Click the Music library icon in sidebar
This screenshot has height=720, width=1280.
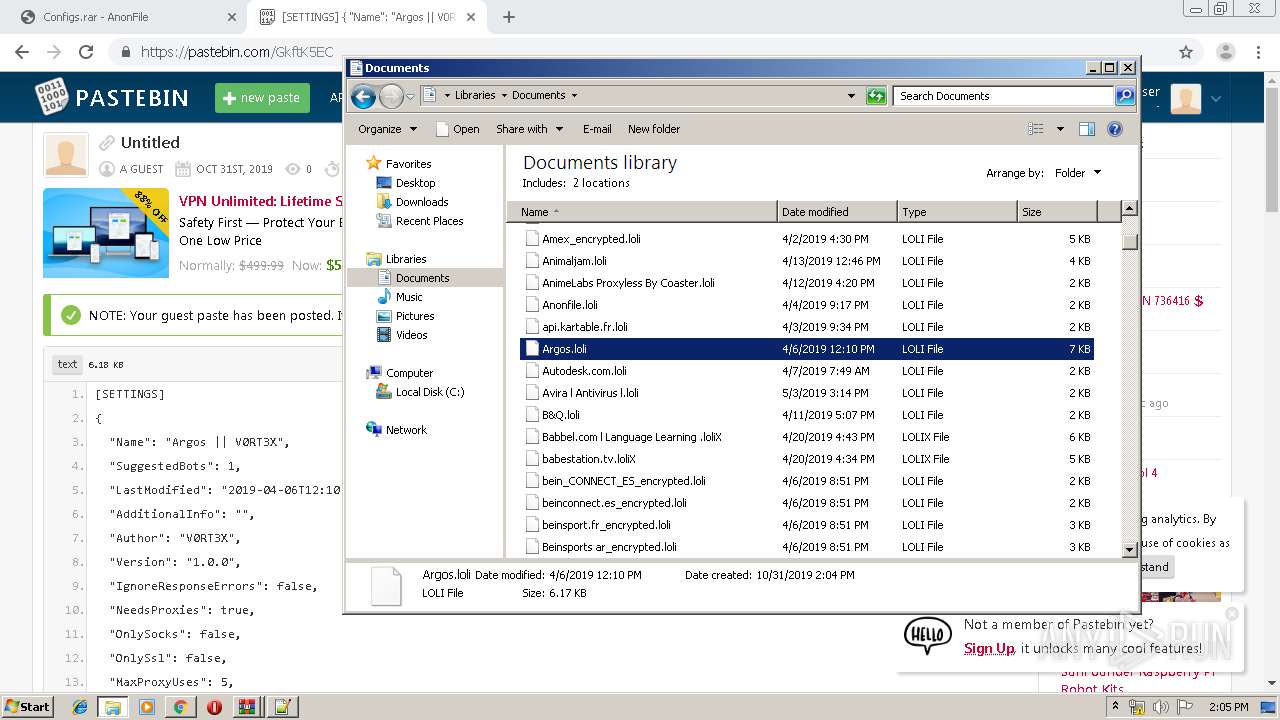pyautogui.click(x=384, y=297)
